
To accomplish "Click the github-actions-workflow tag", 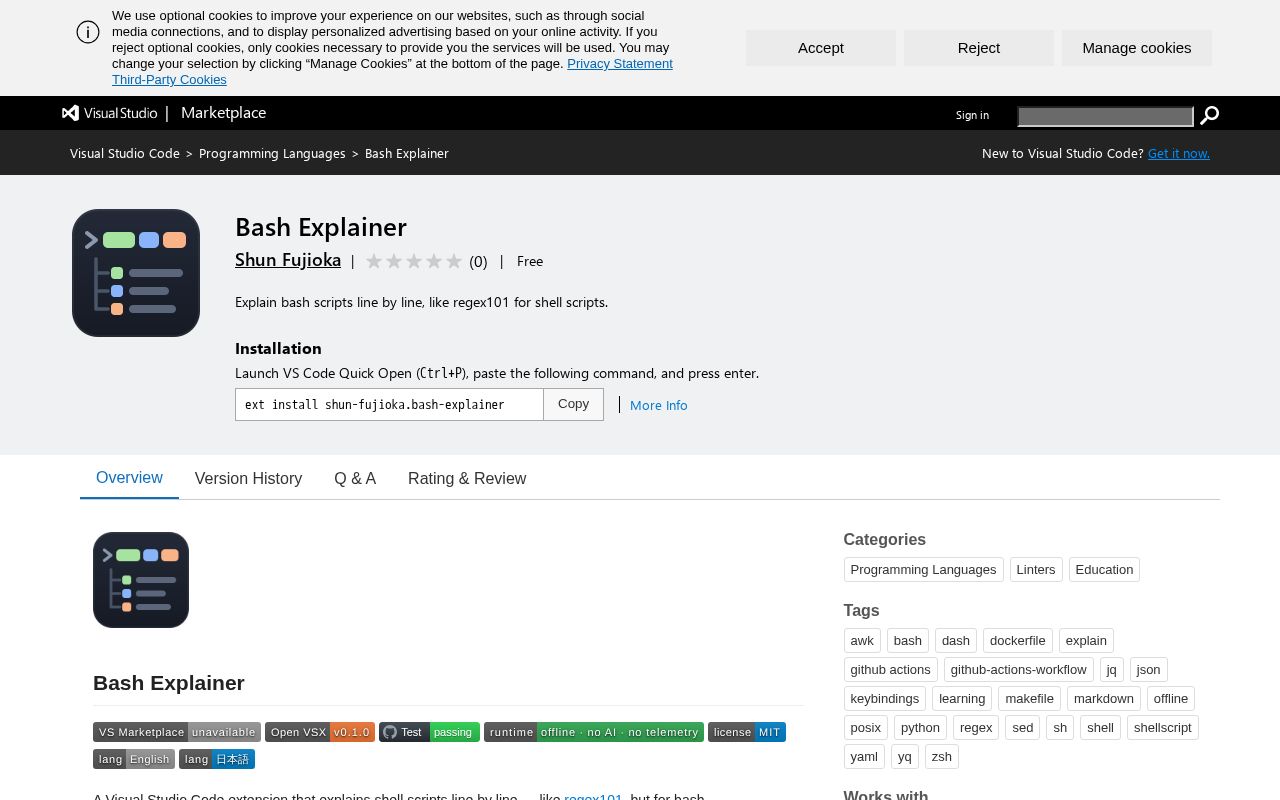I will (1018, 670).
